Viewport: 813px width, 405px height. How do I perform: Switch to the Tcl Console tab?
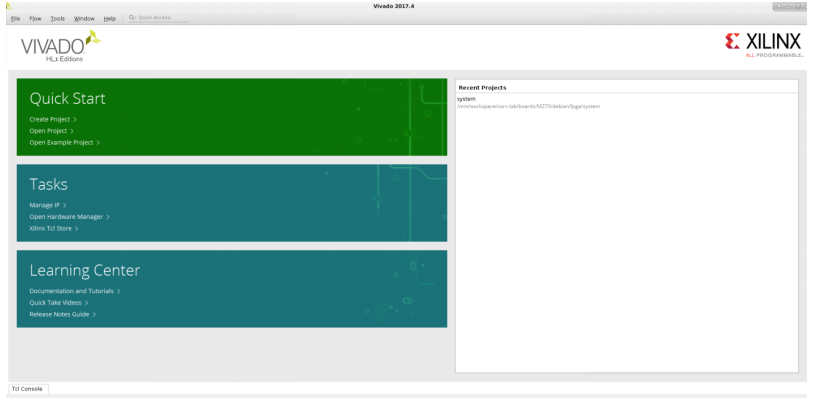(x=27, y=388)
